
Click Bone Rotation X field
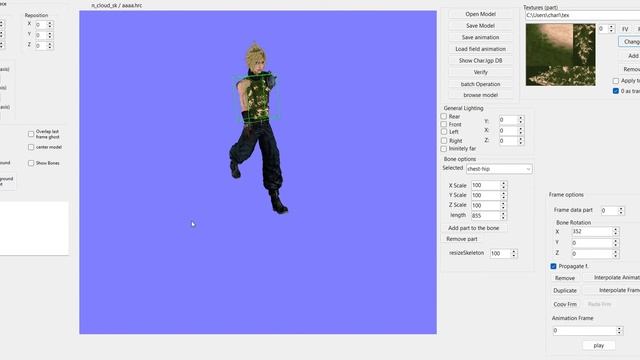pos(591,231)
